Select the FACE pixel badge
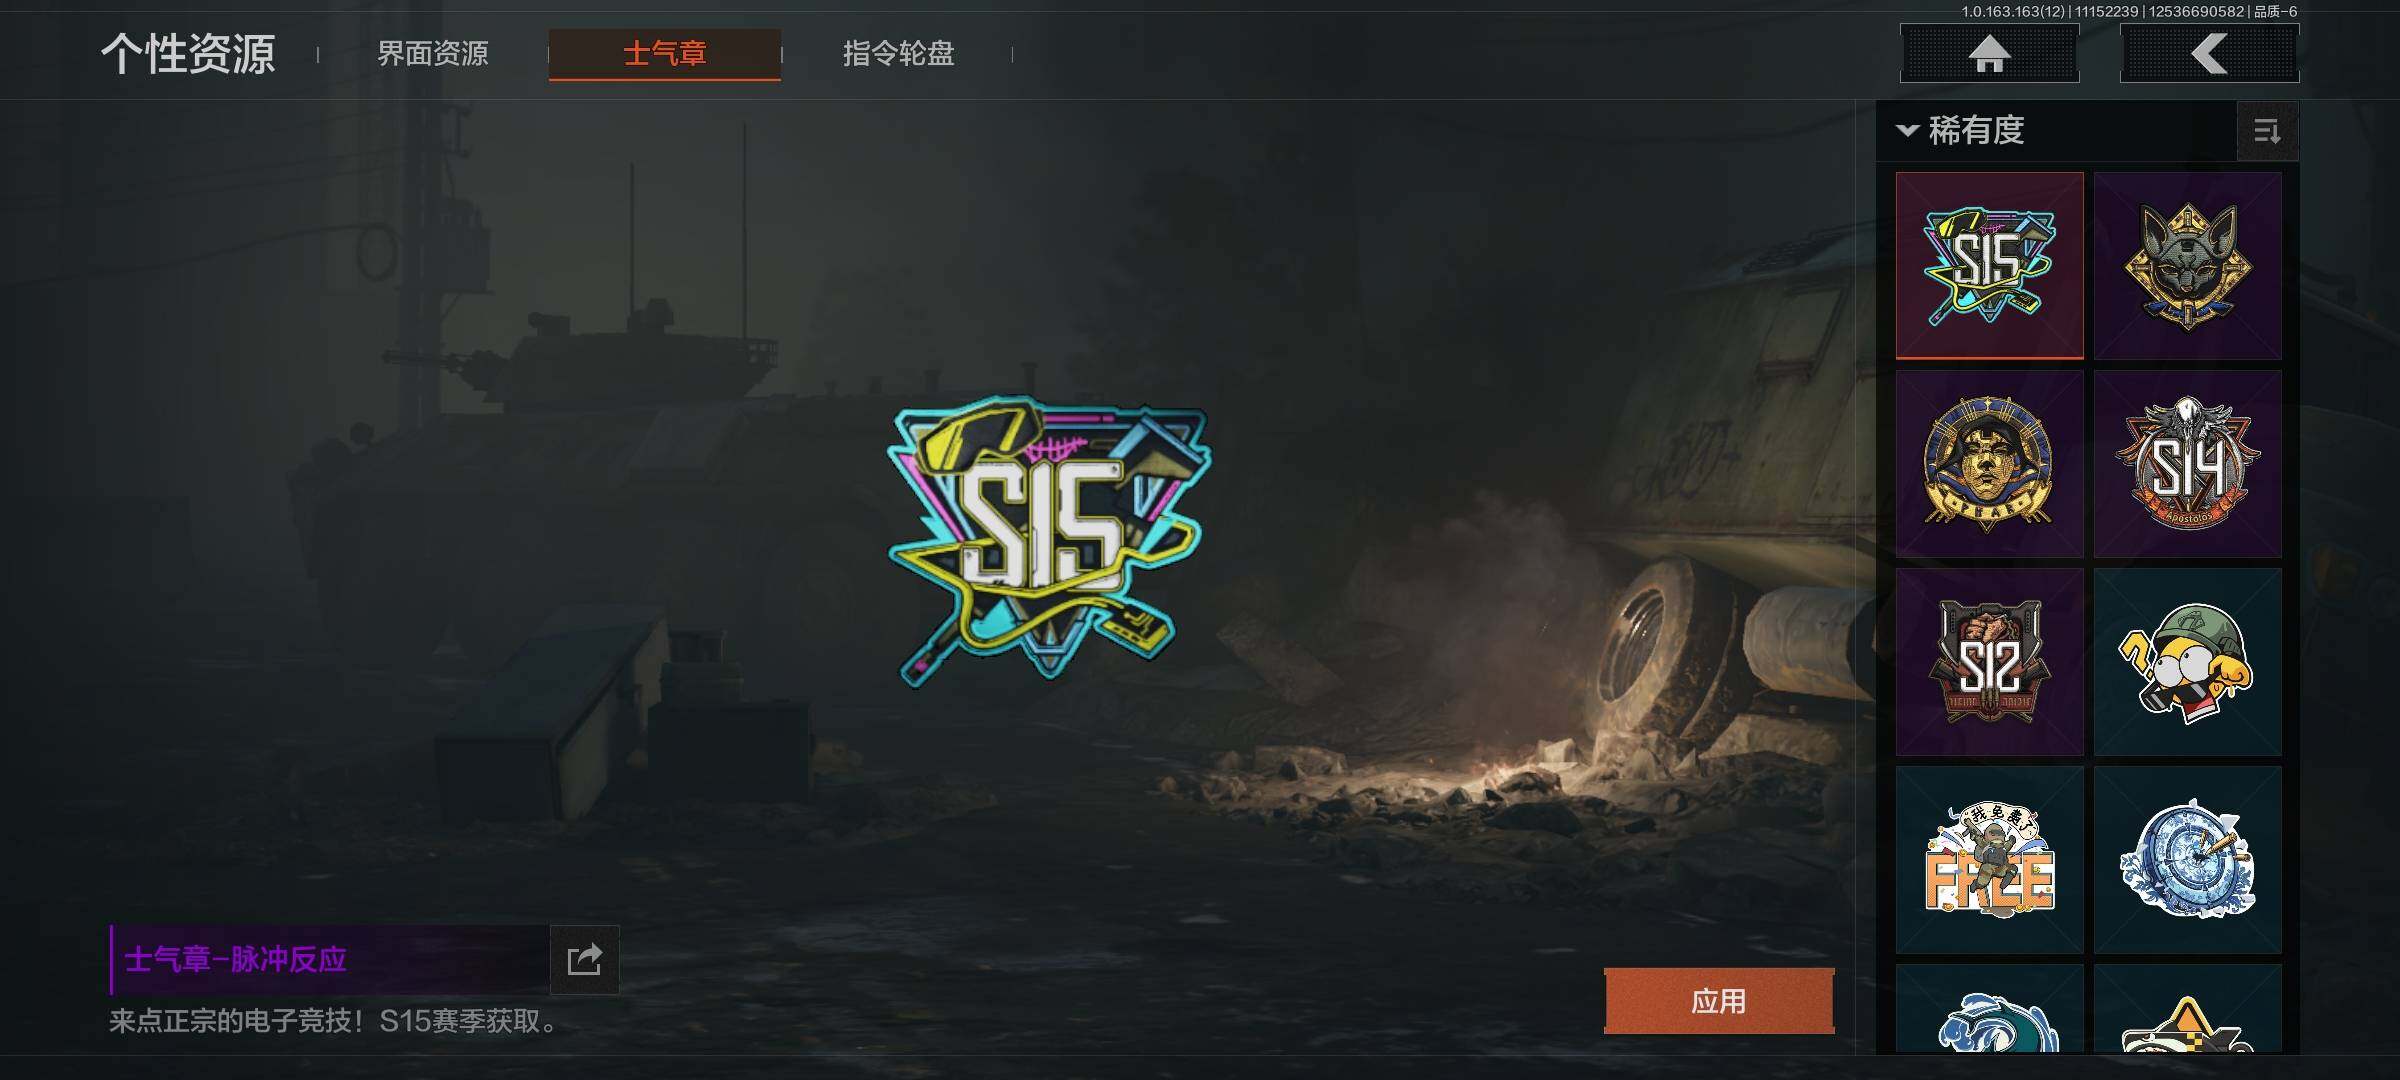The width and height of the screenshot is (2400, 1080). click(1989, 859)
